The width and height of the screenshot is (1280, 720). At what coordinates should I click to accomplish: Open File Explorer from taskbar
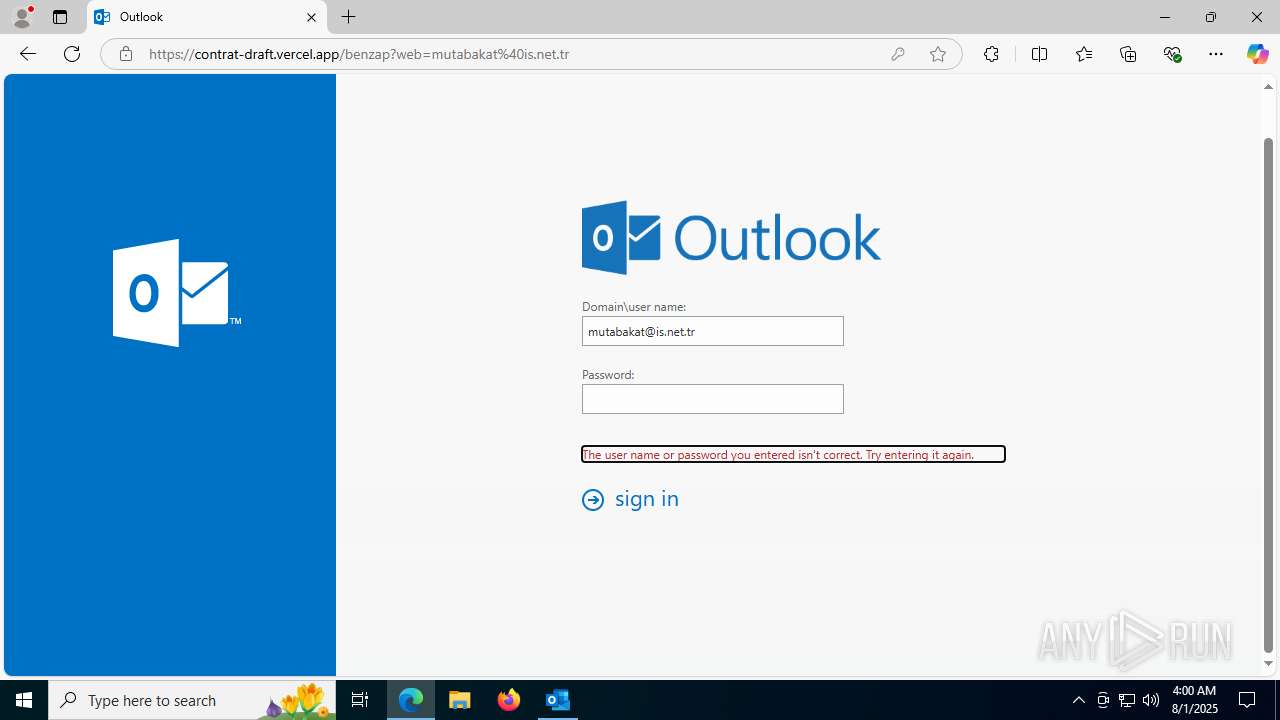[x=460, y=700]
